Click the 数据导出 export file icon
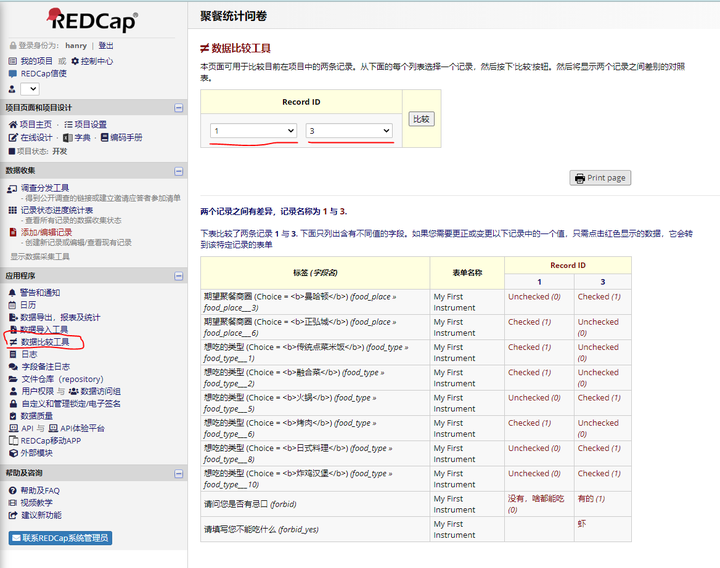Image resolution: width=720 pixels, height=568 pixels. point(13,317)
